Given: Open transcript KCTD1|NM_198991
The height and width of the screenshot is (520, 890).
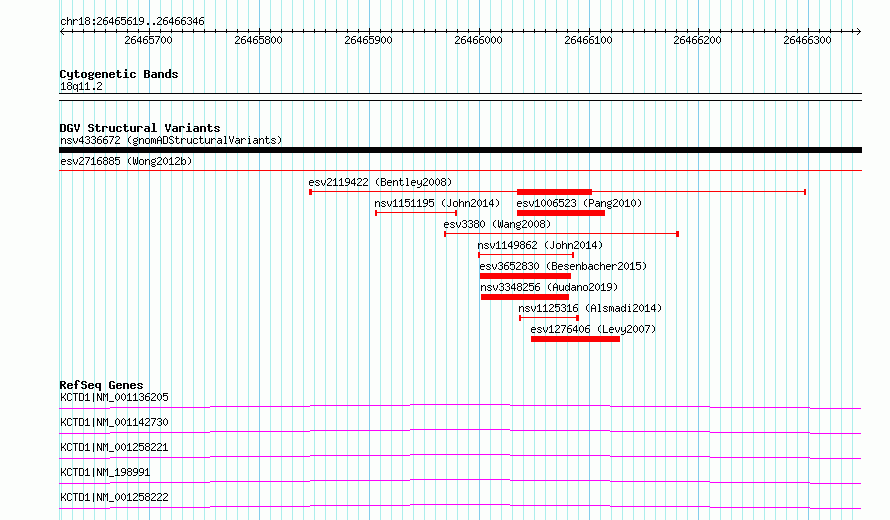Looking at the screenshot, I should pyautogui.click(x=105, y=472).
